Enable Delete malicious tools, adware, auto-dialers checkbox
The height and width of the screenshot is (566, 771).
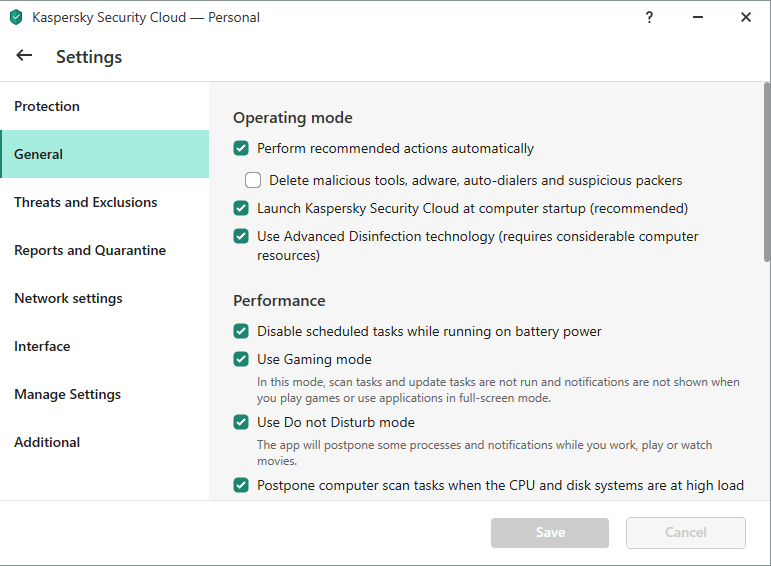pyautogui.click(x=253, y=181)
